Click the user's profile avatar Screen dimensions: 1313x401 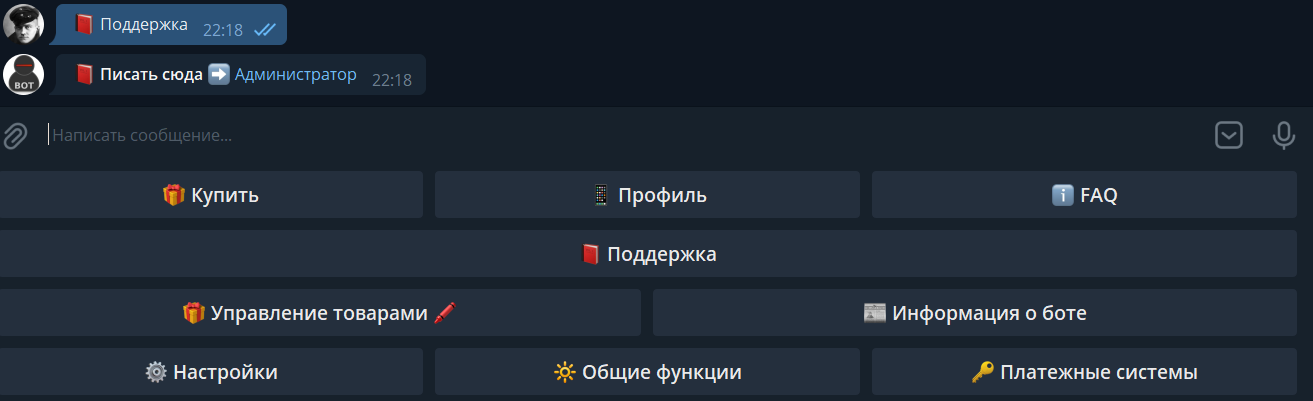click(23, 24)
